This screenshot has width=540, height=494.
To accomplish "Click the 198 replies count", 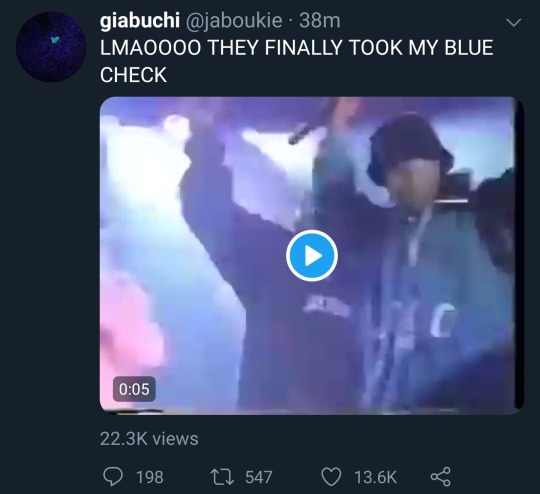I will point(150,477).
